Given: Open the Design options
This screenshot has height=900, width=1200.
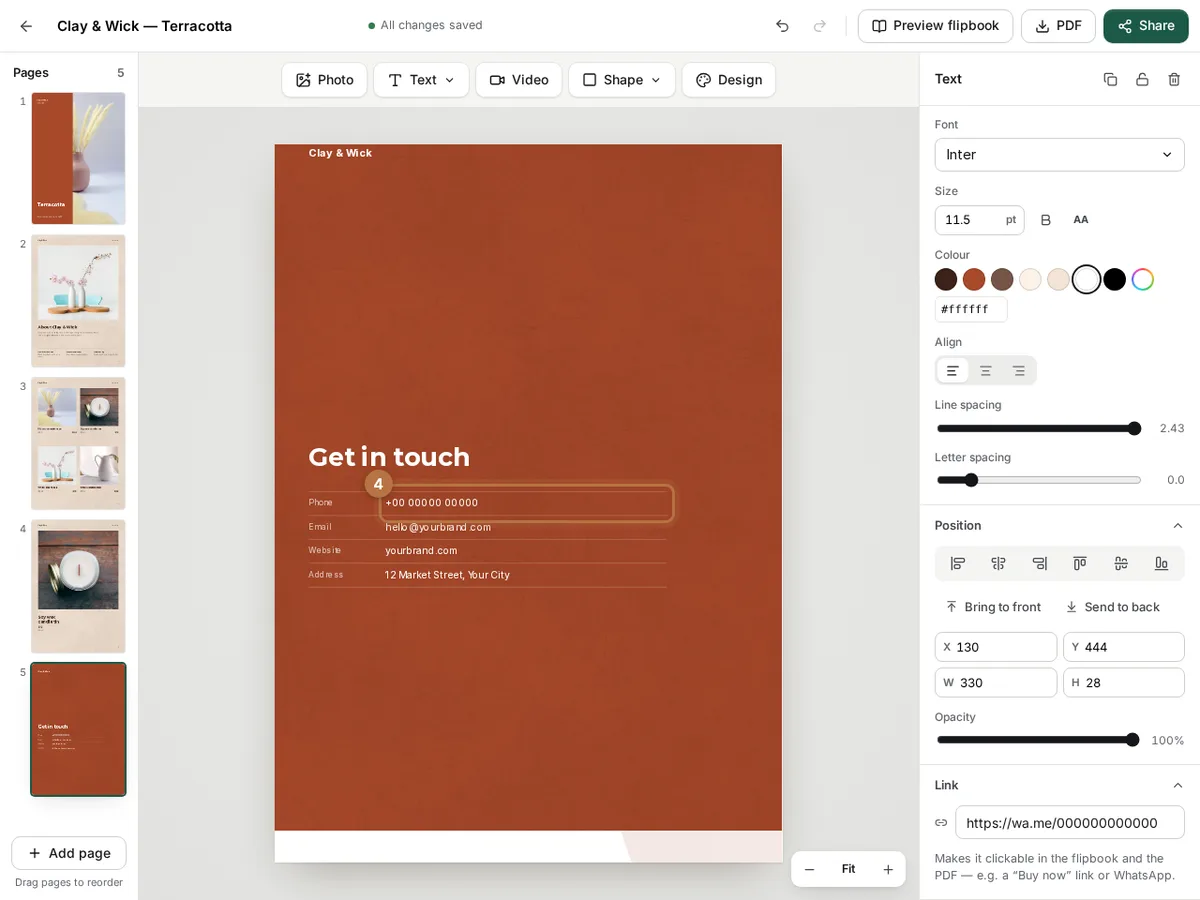Looking at the screenshot, I should click(729, 80).
